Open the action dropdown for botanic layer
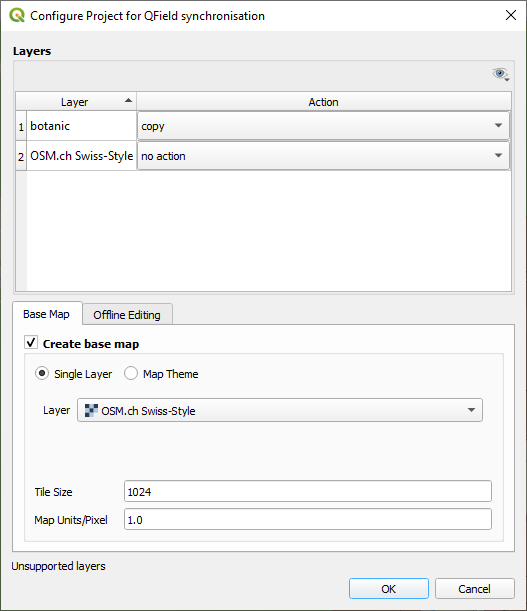Screen dimensions: 527x611 pos(323,126)
